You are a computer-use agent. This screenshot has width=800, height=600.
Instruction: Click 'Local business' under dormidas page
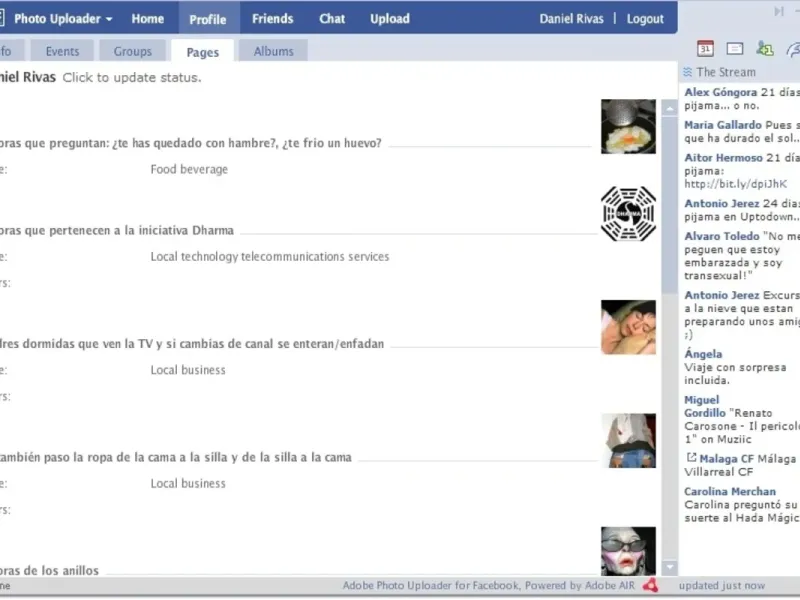188,370
